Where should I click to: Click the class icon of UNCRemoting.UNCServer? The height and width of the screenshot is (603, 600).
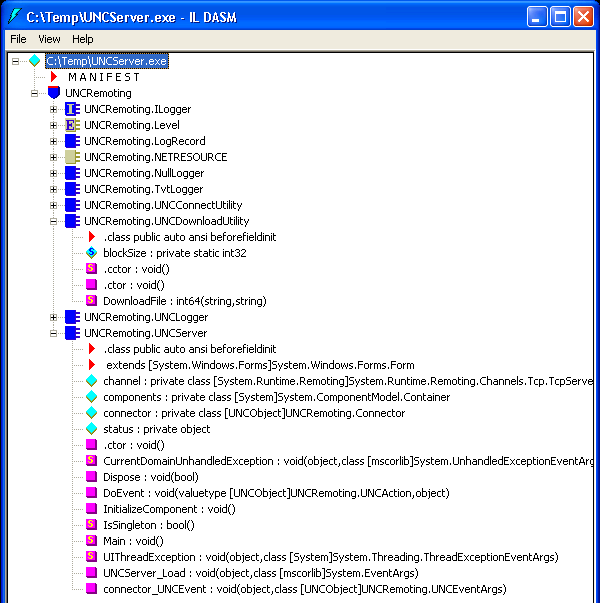tap(72, 333)
